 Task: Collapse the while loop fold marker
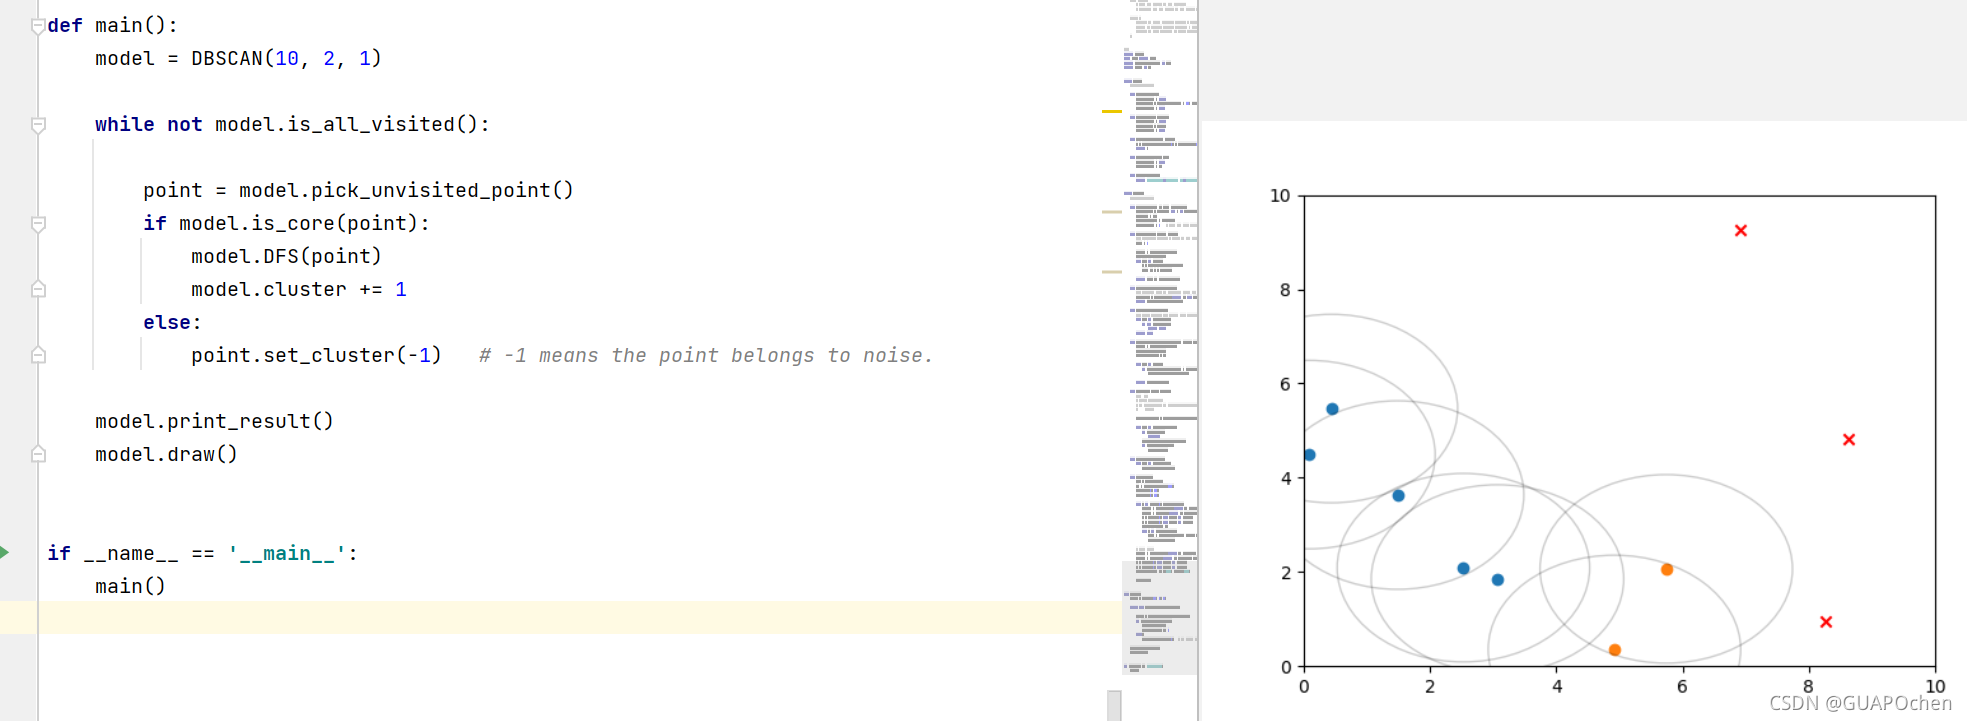coord(38,125)
